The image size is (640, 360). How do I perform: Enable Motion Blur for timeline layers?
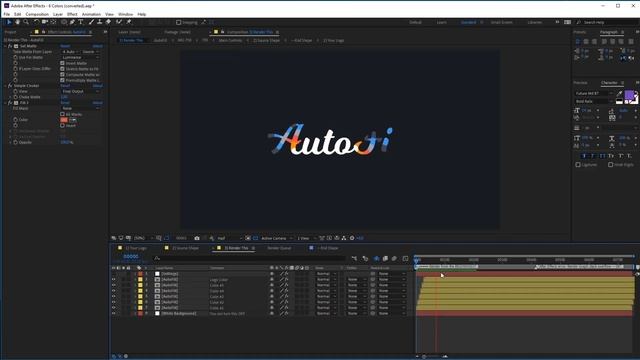click(394, 258)
